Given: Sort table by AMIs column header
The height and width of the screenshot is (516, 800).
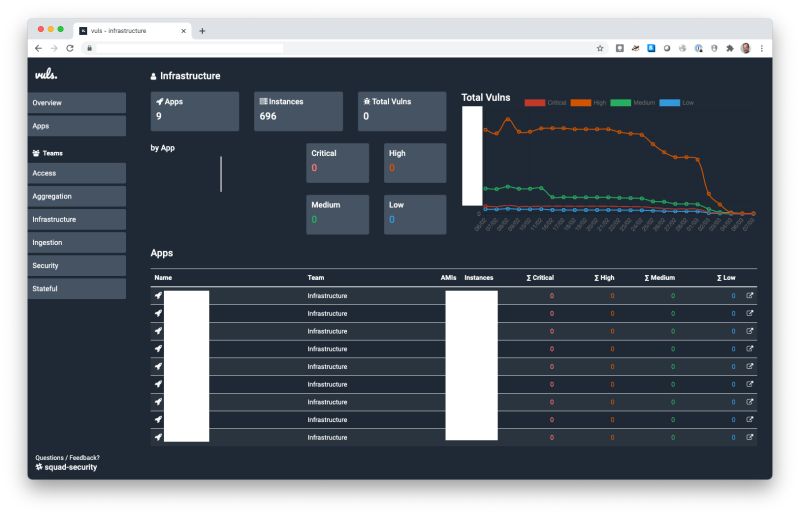Looking at the screenshot, I should [448, 278].
